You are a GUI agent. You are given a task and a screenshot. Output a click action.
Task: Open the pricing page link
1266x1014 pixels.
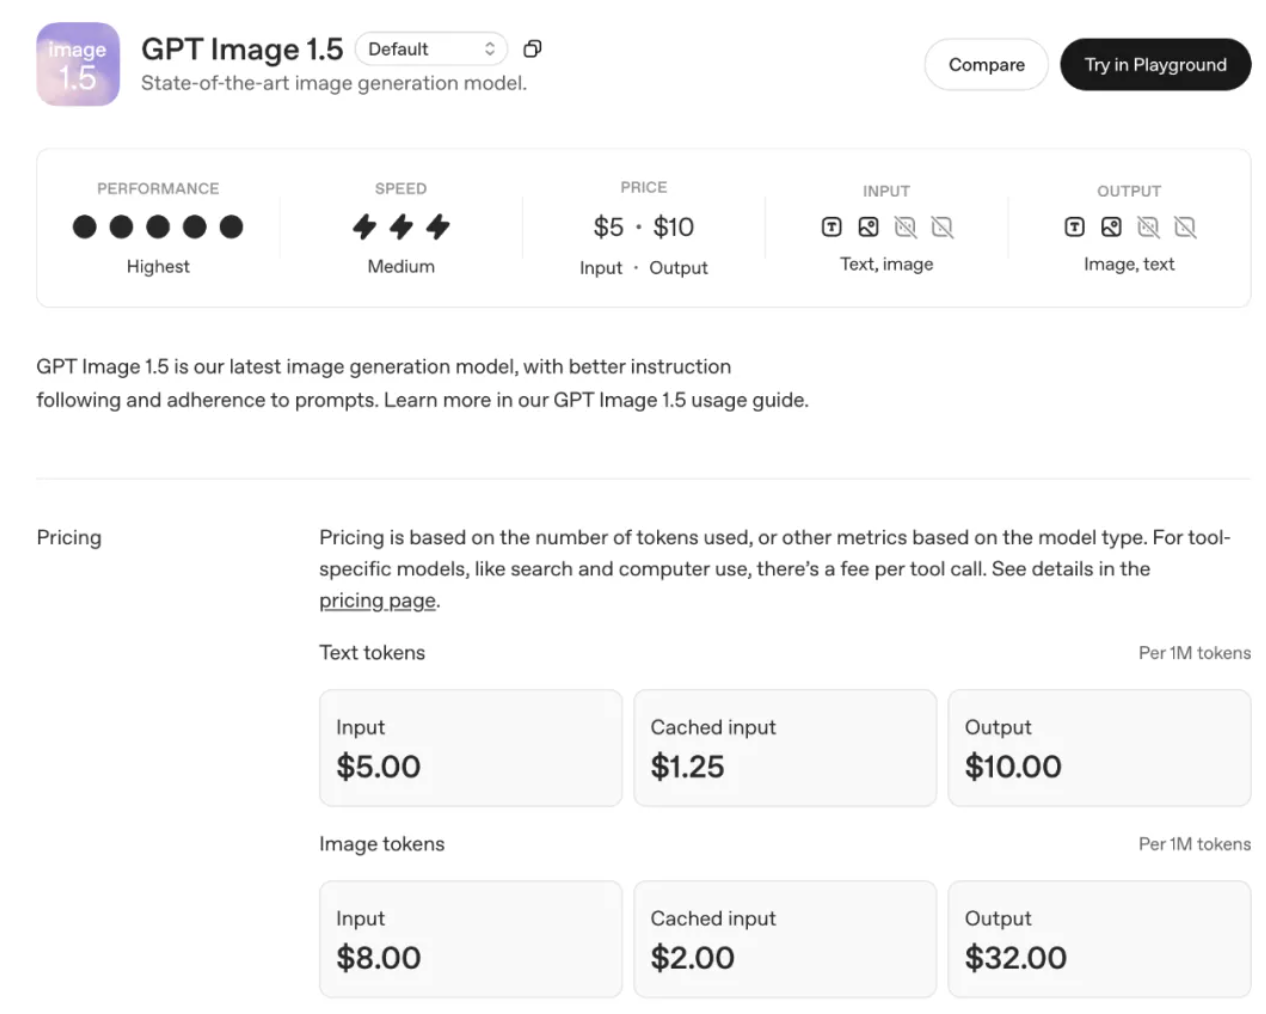tap(377, 601)
